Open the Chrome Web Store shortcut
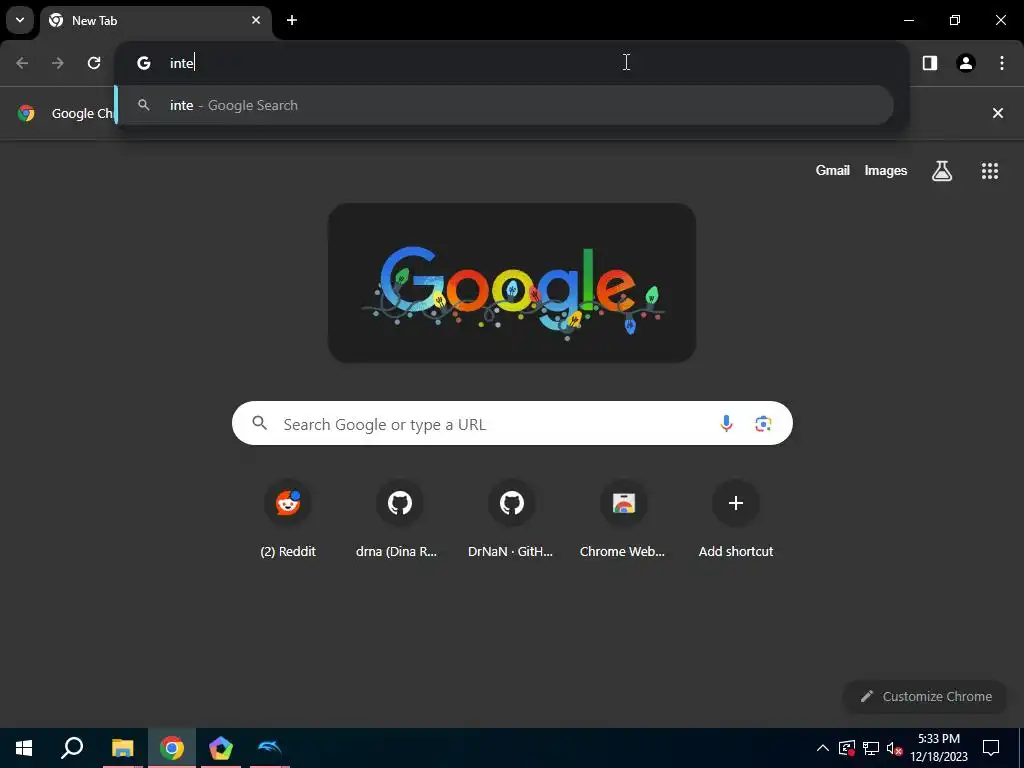 pyautogui.click(x=623, y=520)
